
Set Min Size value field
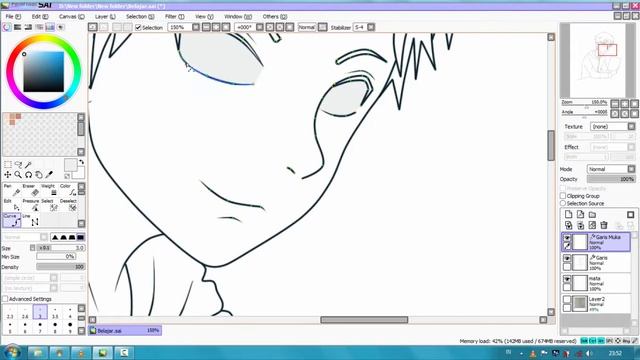[x=56, y=257]
